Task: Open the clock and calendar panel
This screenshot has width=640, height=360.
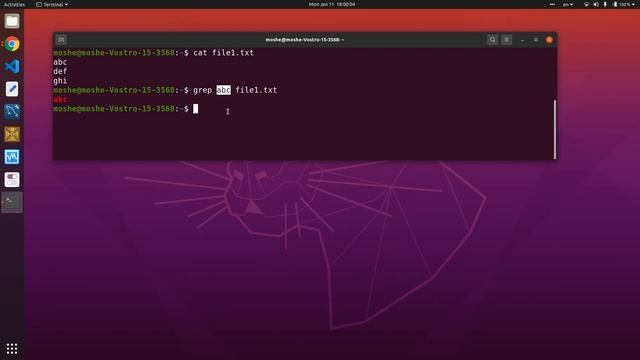Action: (332, 4)
